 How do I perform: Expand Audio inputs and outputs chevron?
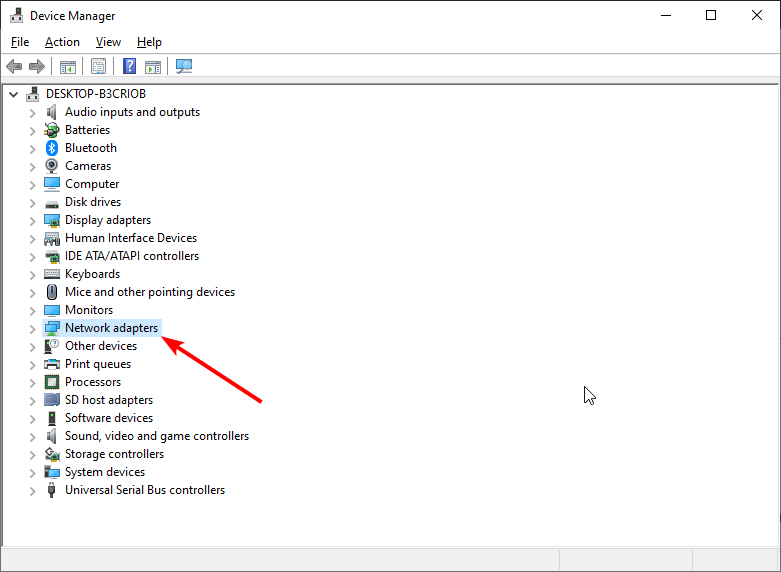[x=32, y=113]
